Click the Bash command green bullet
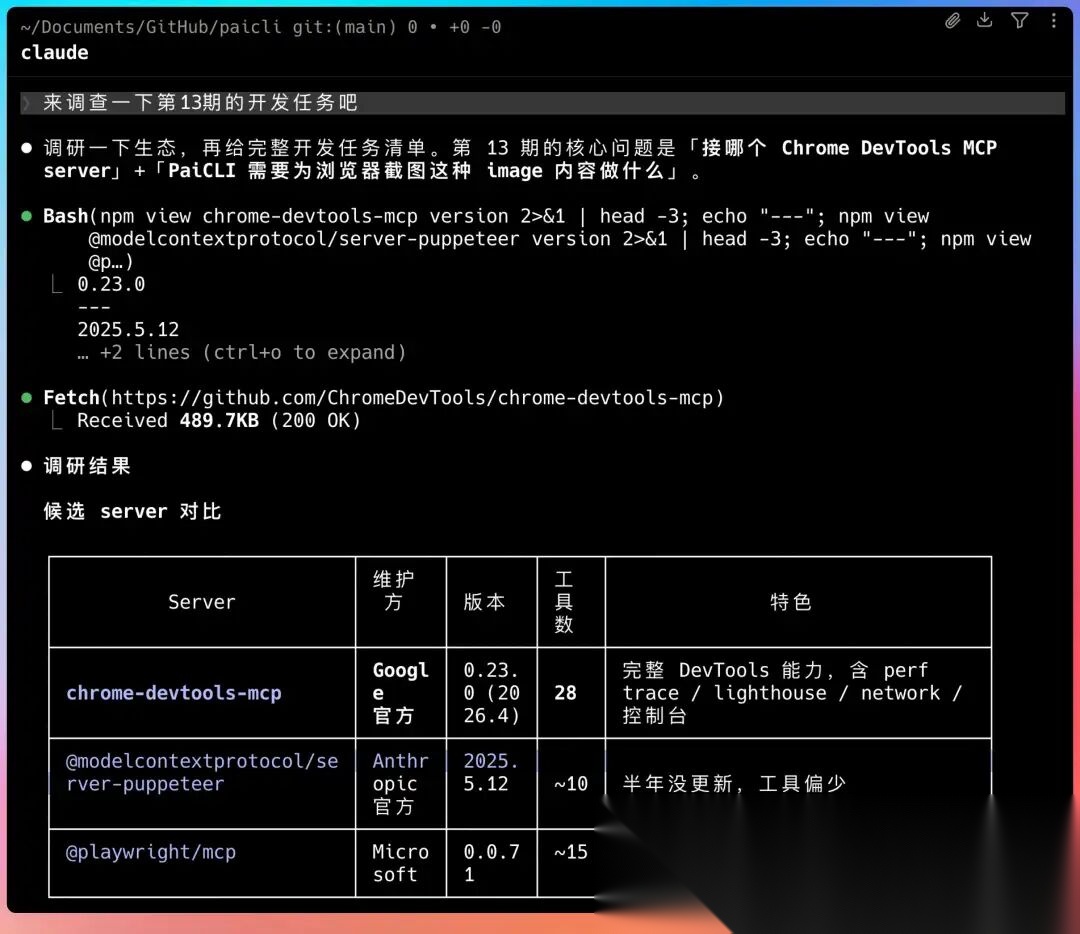 [27, 216]
